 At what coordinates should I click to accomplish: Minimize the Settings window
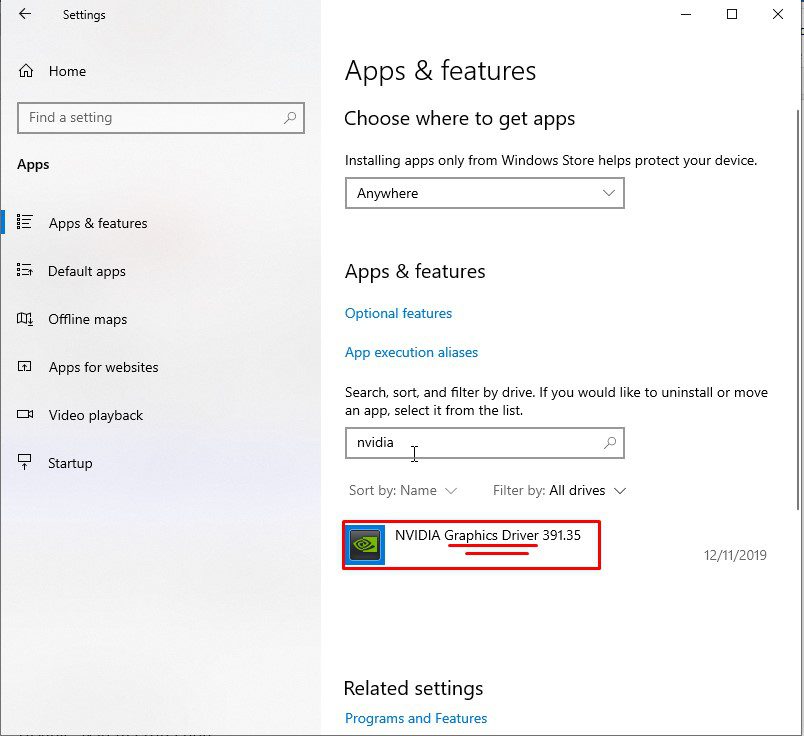pos(686,14)
